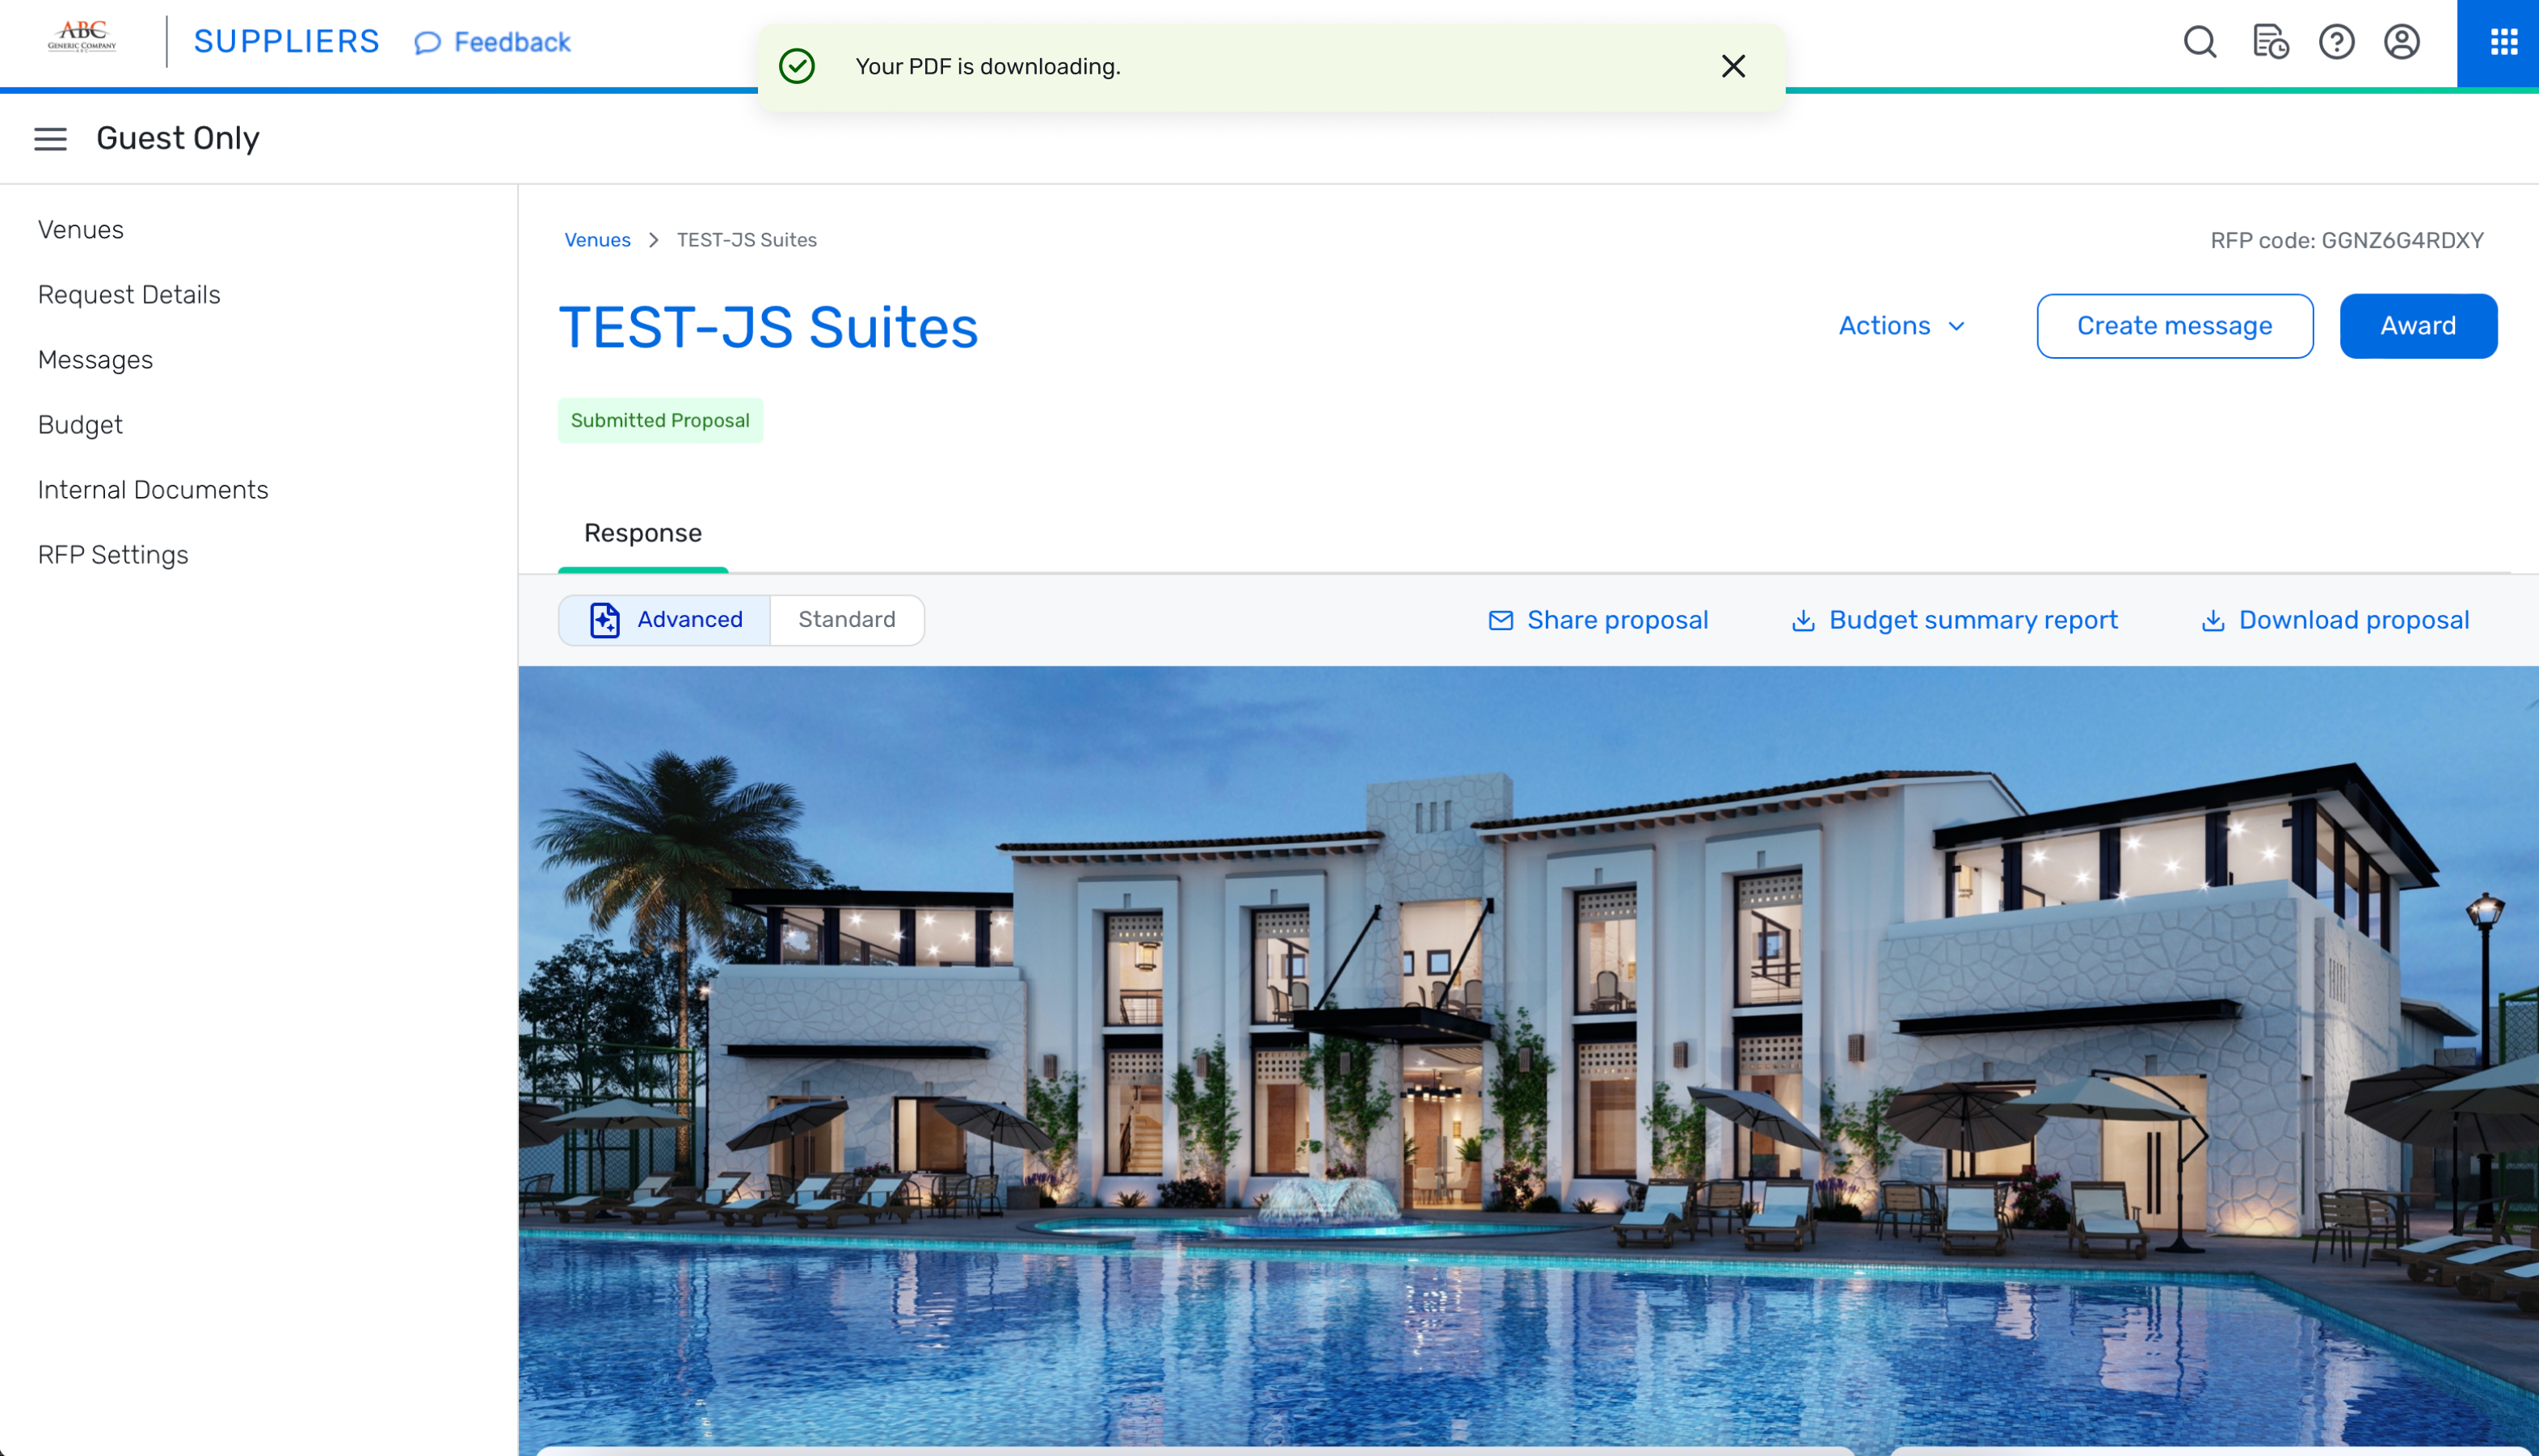The image size is (2539, 1456).
Task: Click the Submitted Proposal status badge
Action: [660, 420]
